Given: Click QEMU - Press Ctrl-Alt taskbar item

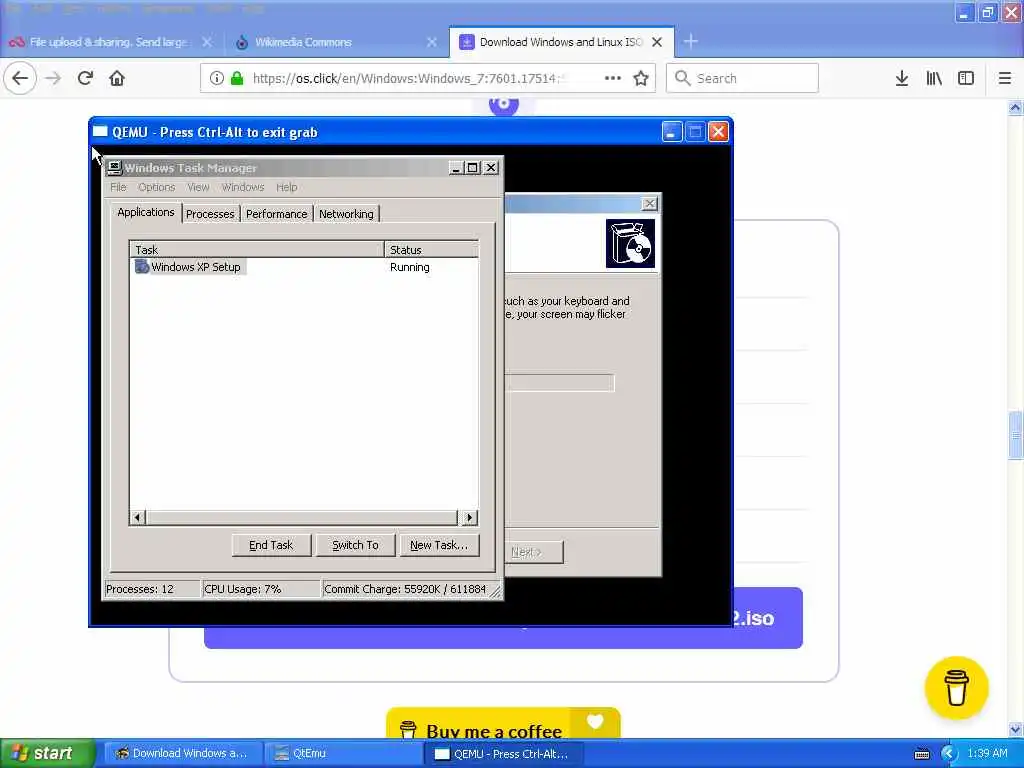Looking at the screenshot, I should tap(504, 754).
